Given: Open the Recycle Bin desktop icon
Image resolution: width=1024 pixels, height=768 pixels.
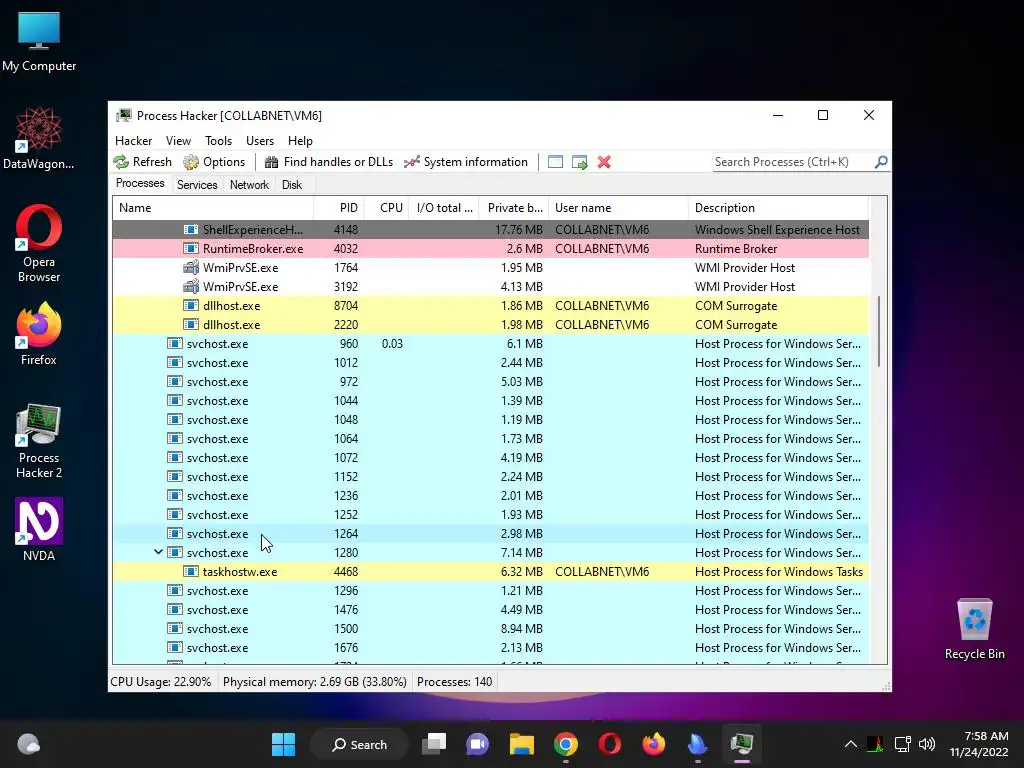Looking at the screenshot, I should point(974,629).
